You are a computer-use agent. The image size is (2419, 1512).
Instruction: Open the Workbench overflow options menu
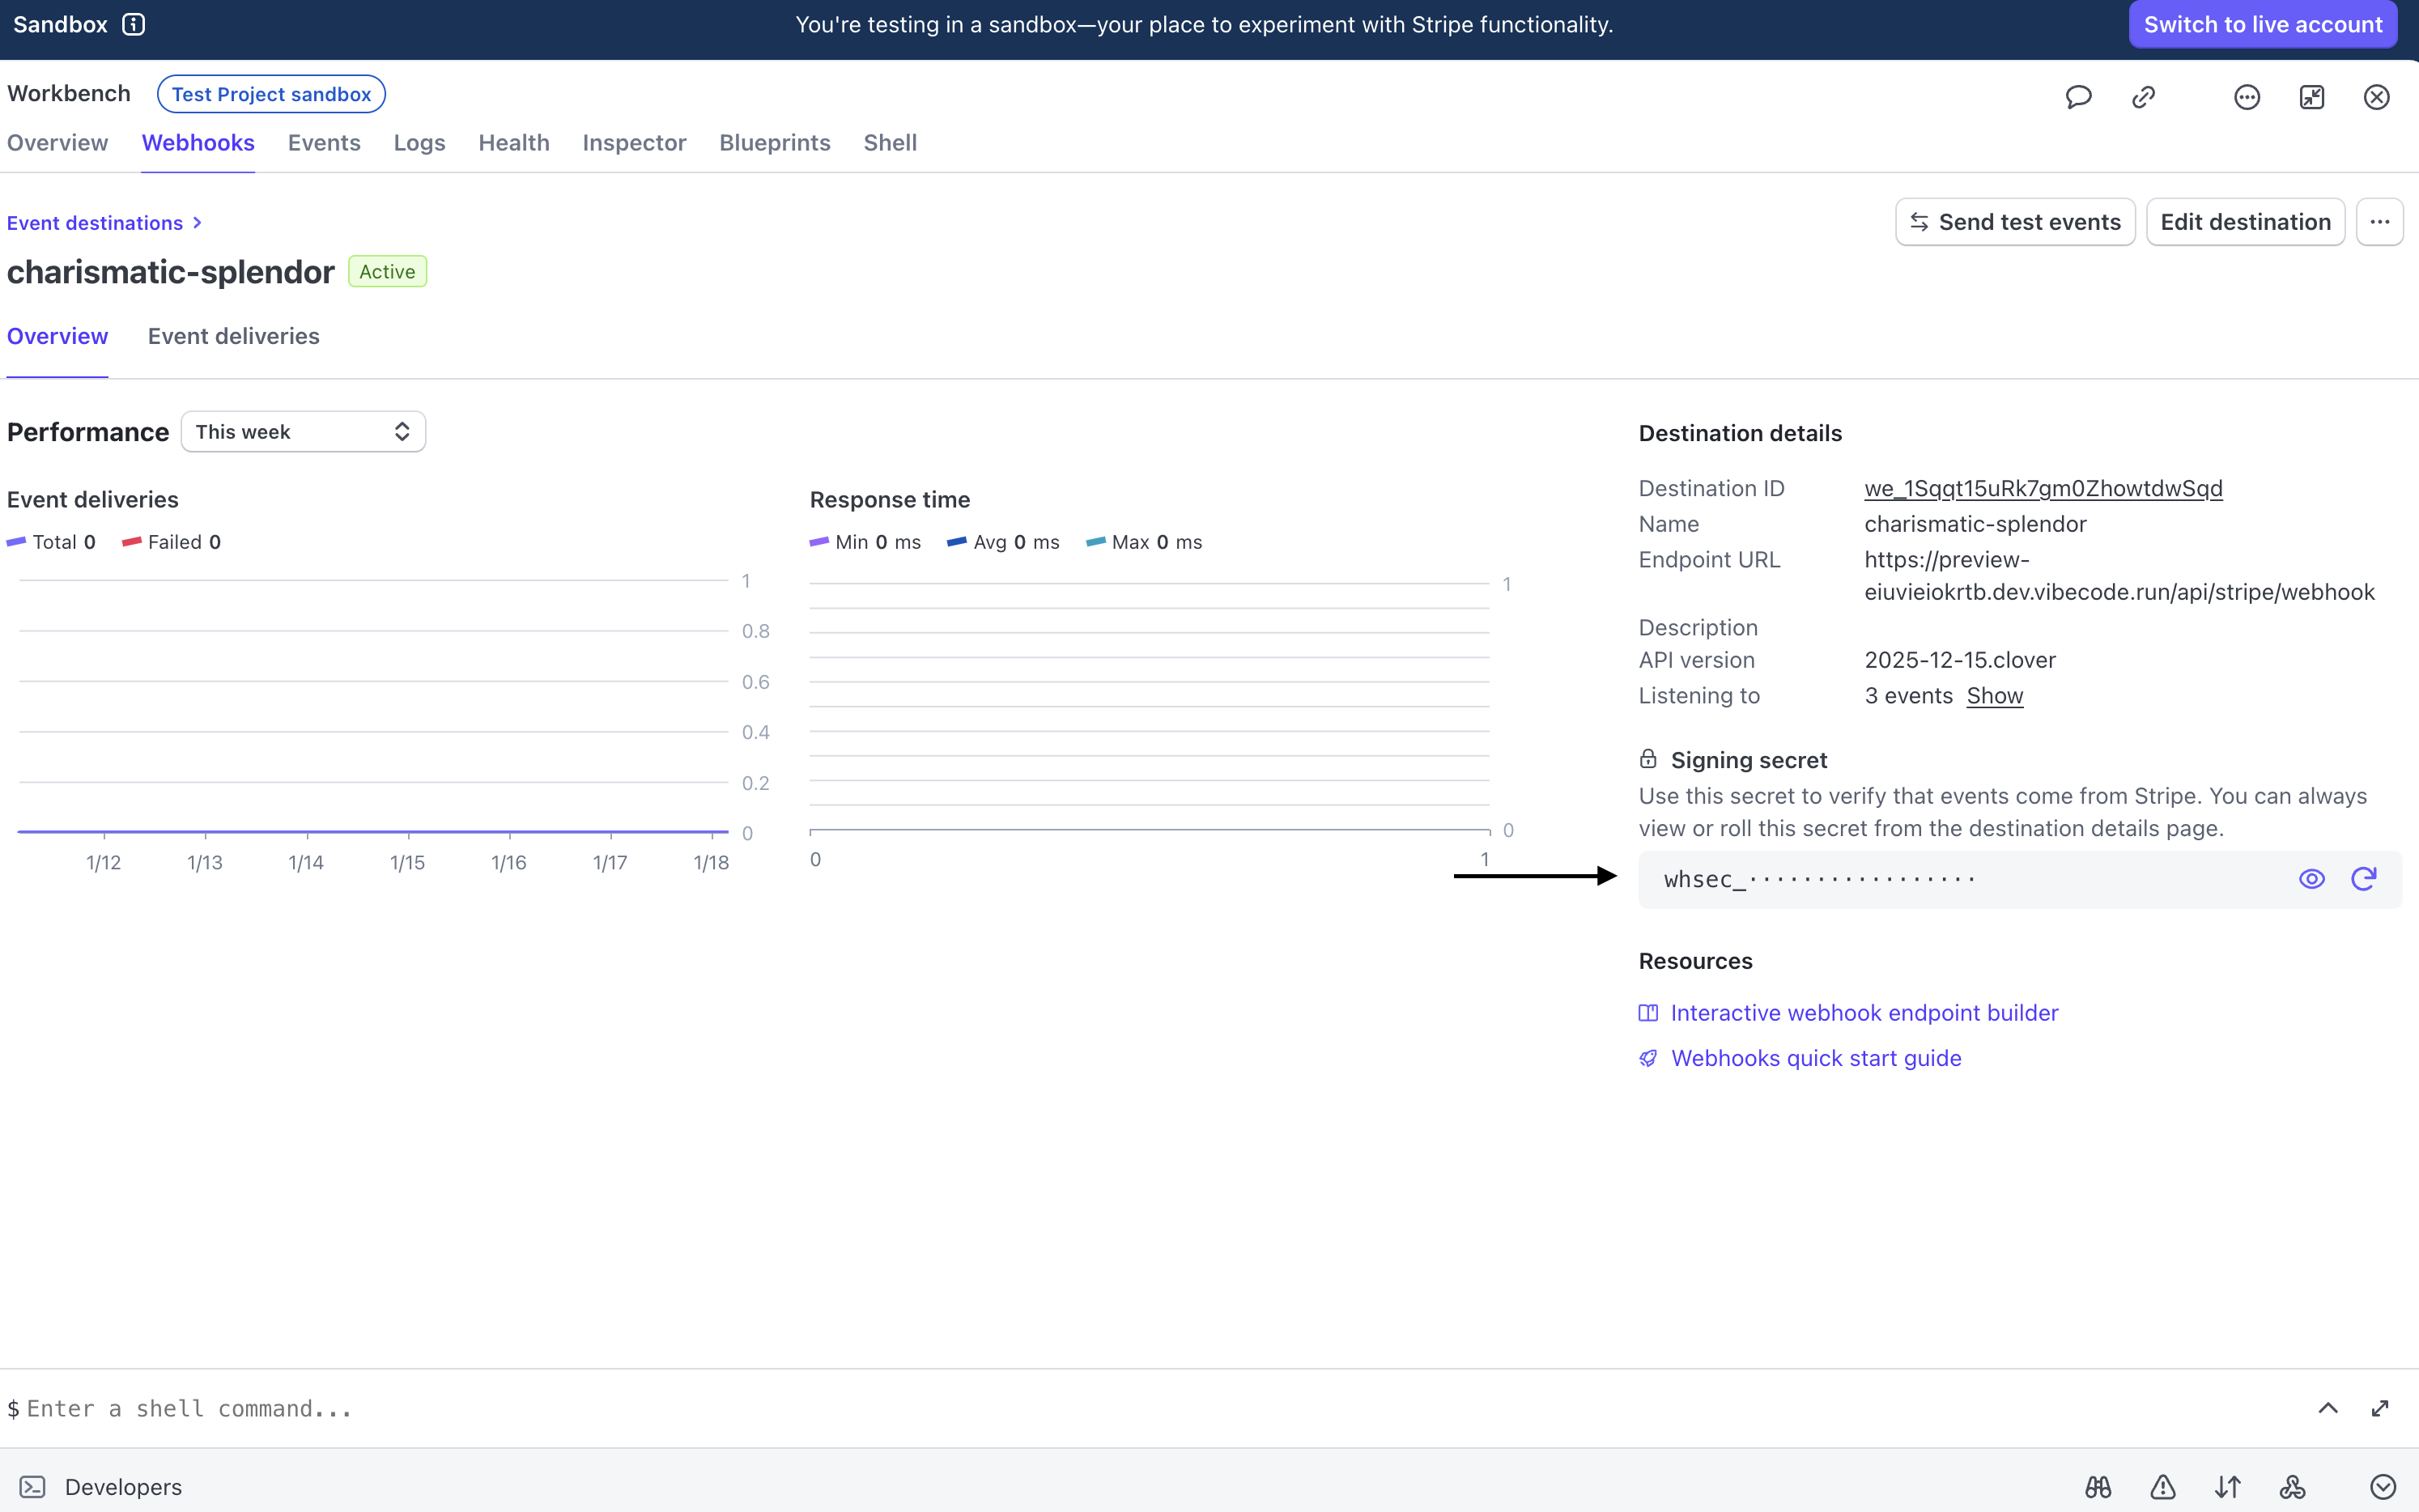click(x=2246, y=97)
